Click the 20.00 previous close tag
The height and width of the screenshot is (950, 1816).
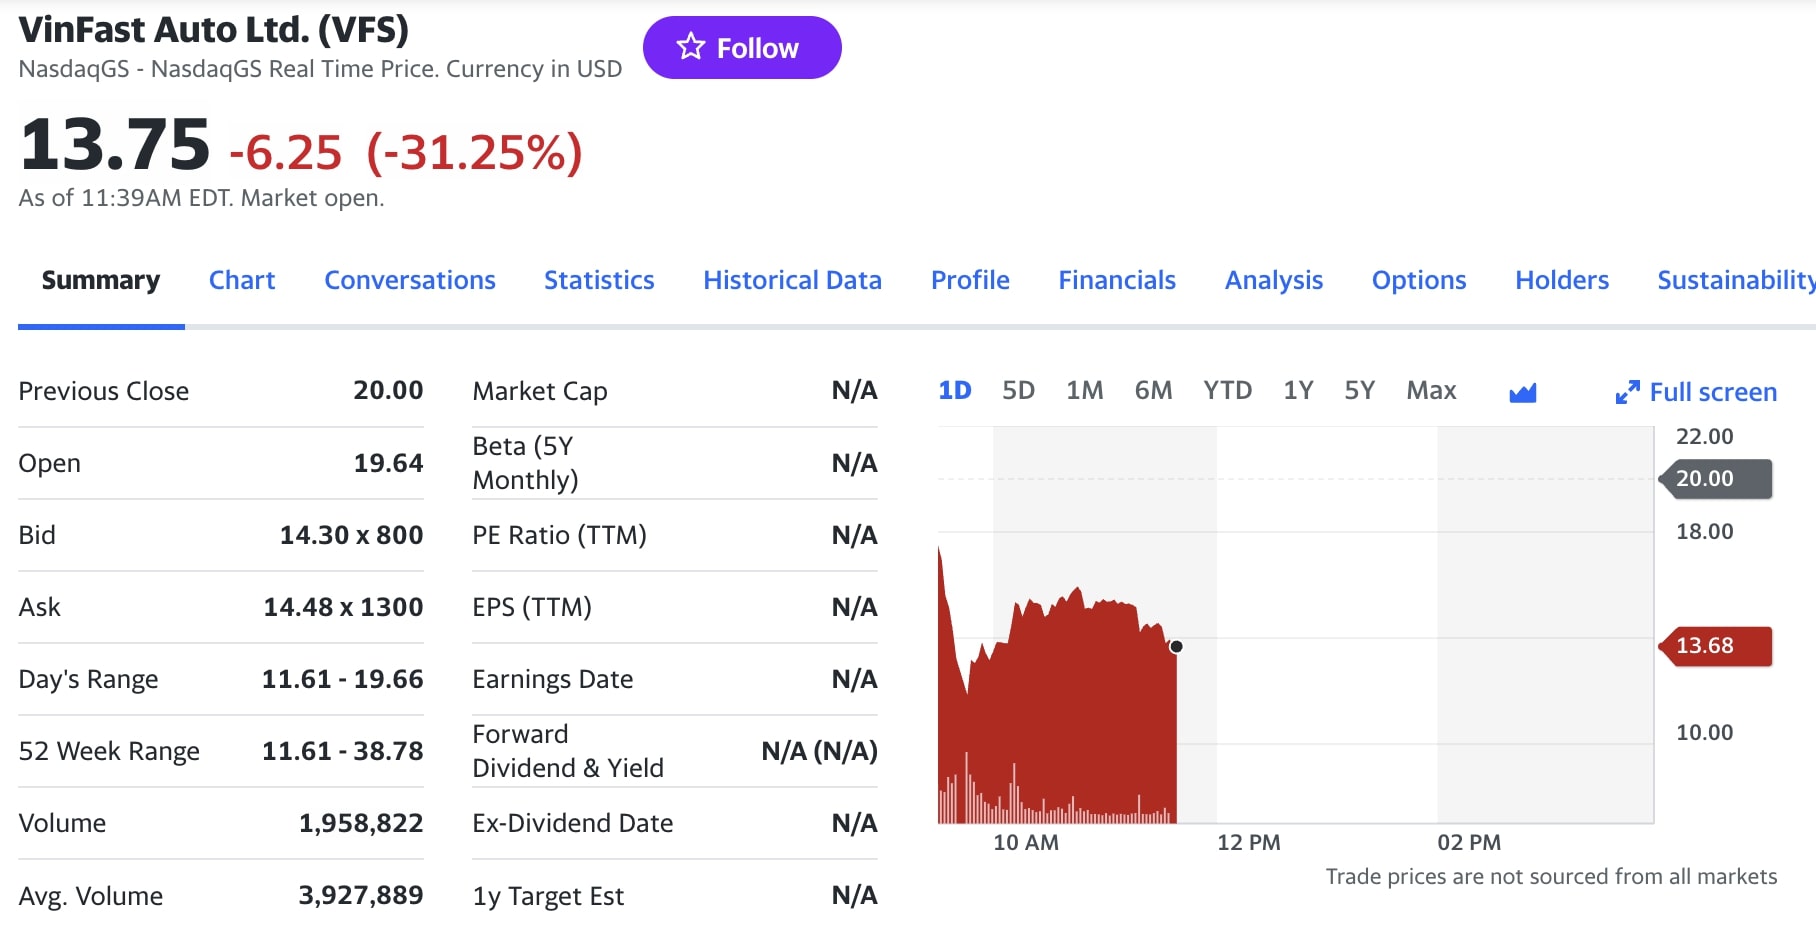[1715, 479]
